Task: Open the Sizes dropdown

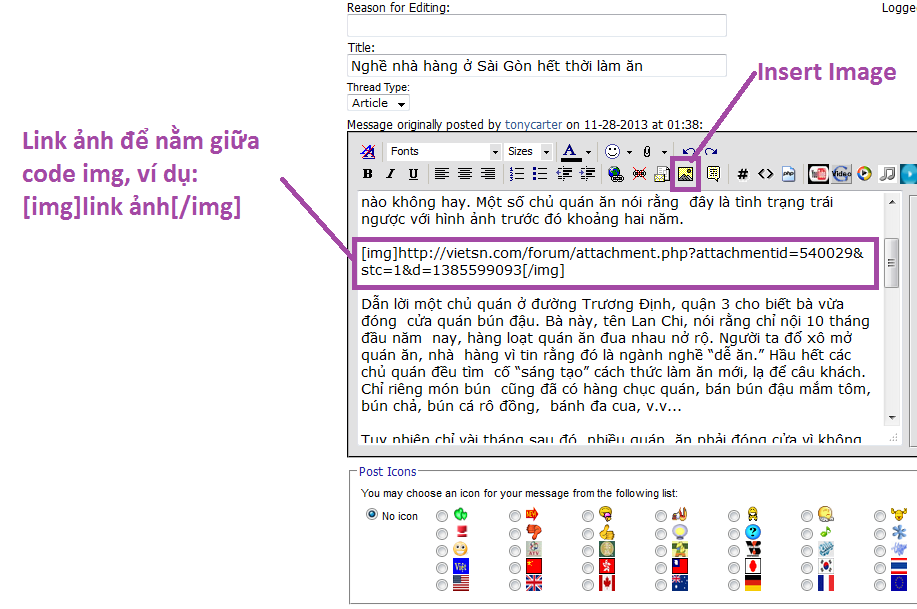Action: 528,151
